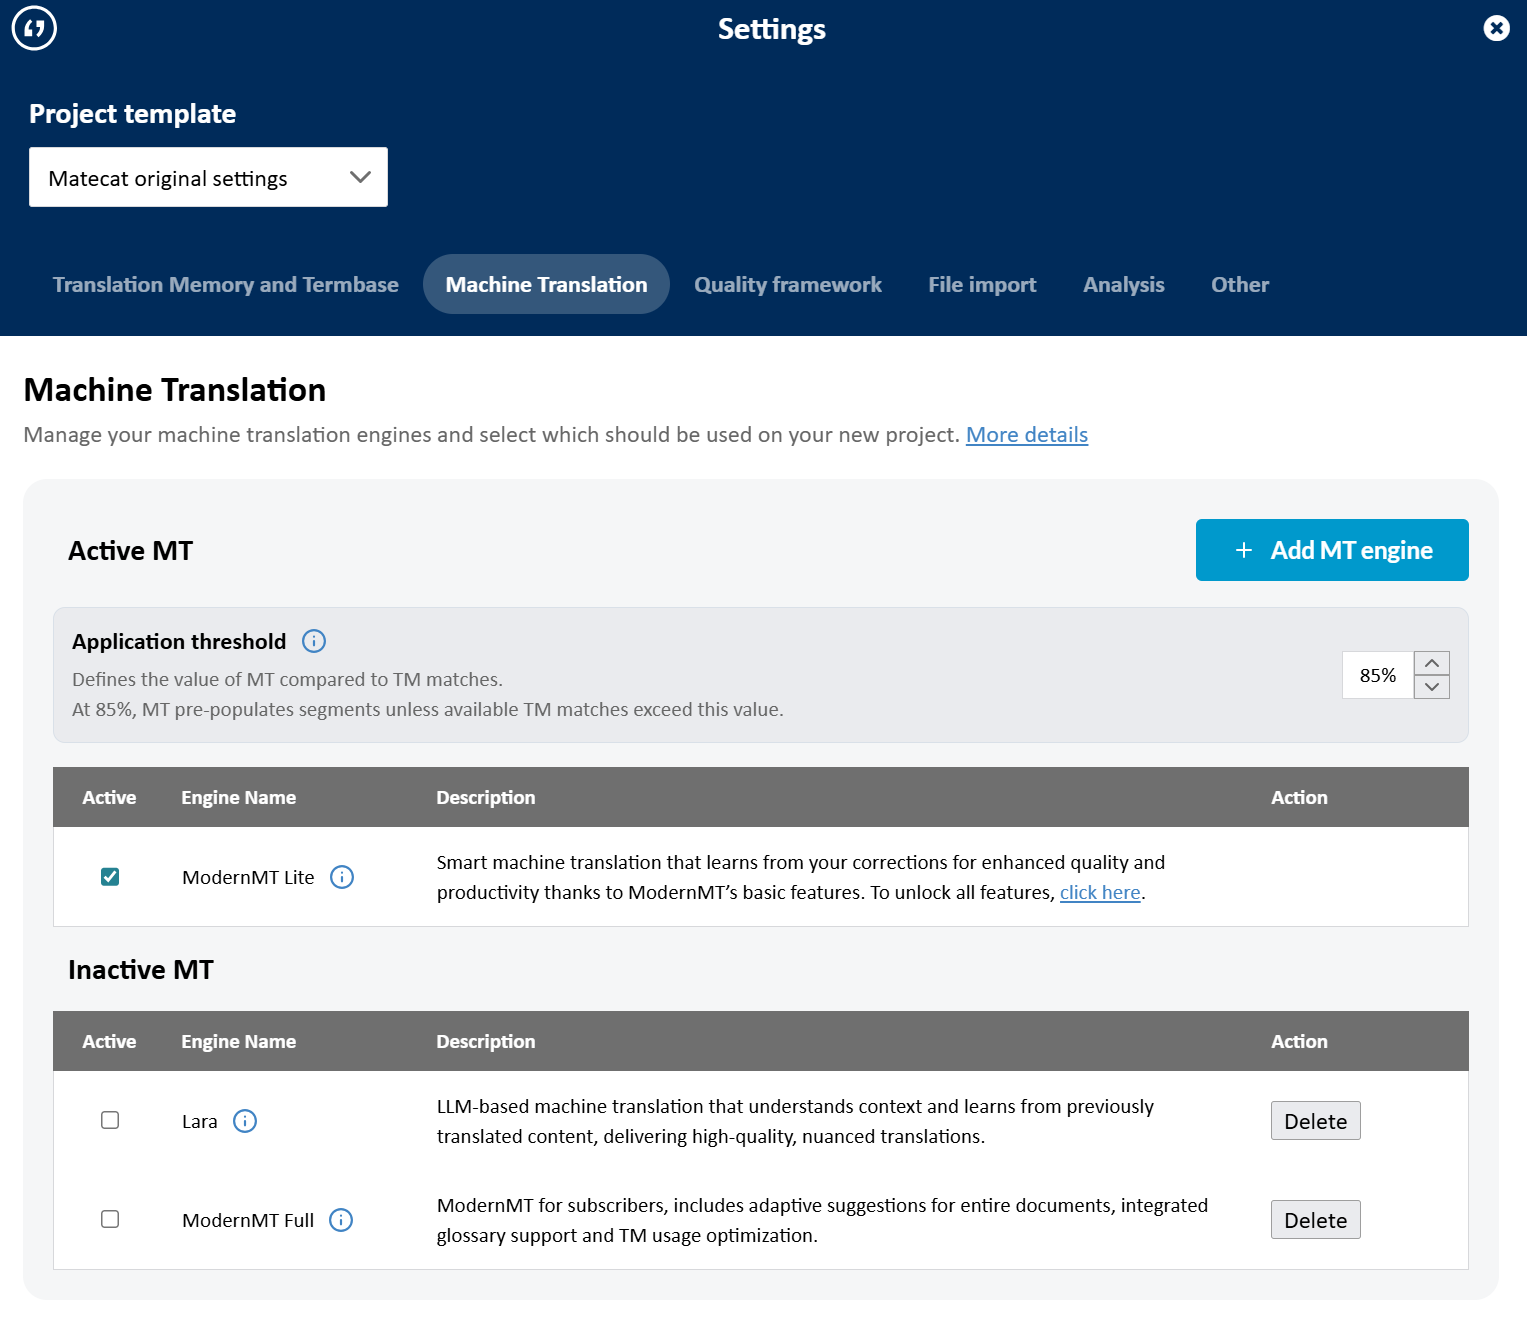
Task: Click the Inactive MT heading
Action: coord(141,970)
